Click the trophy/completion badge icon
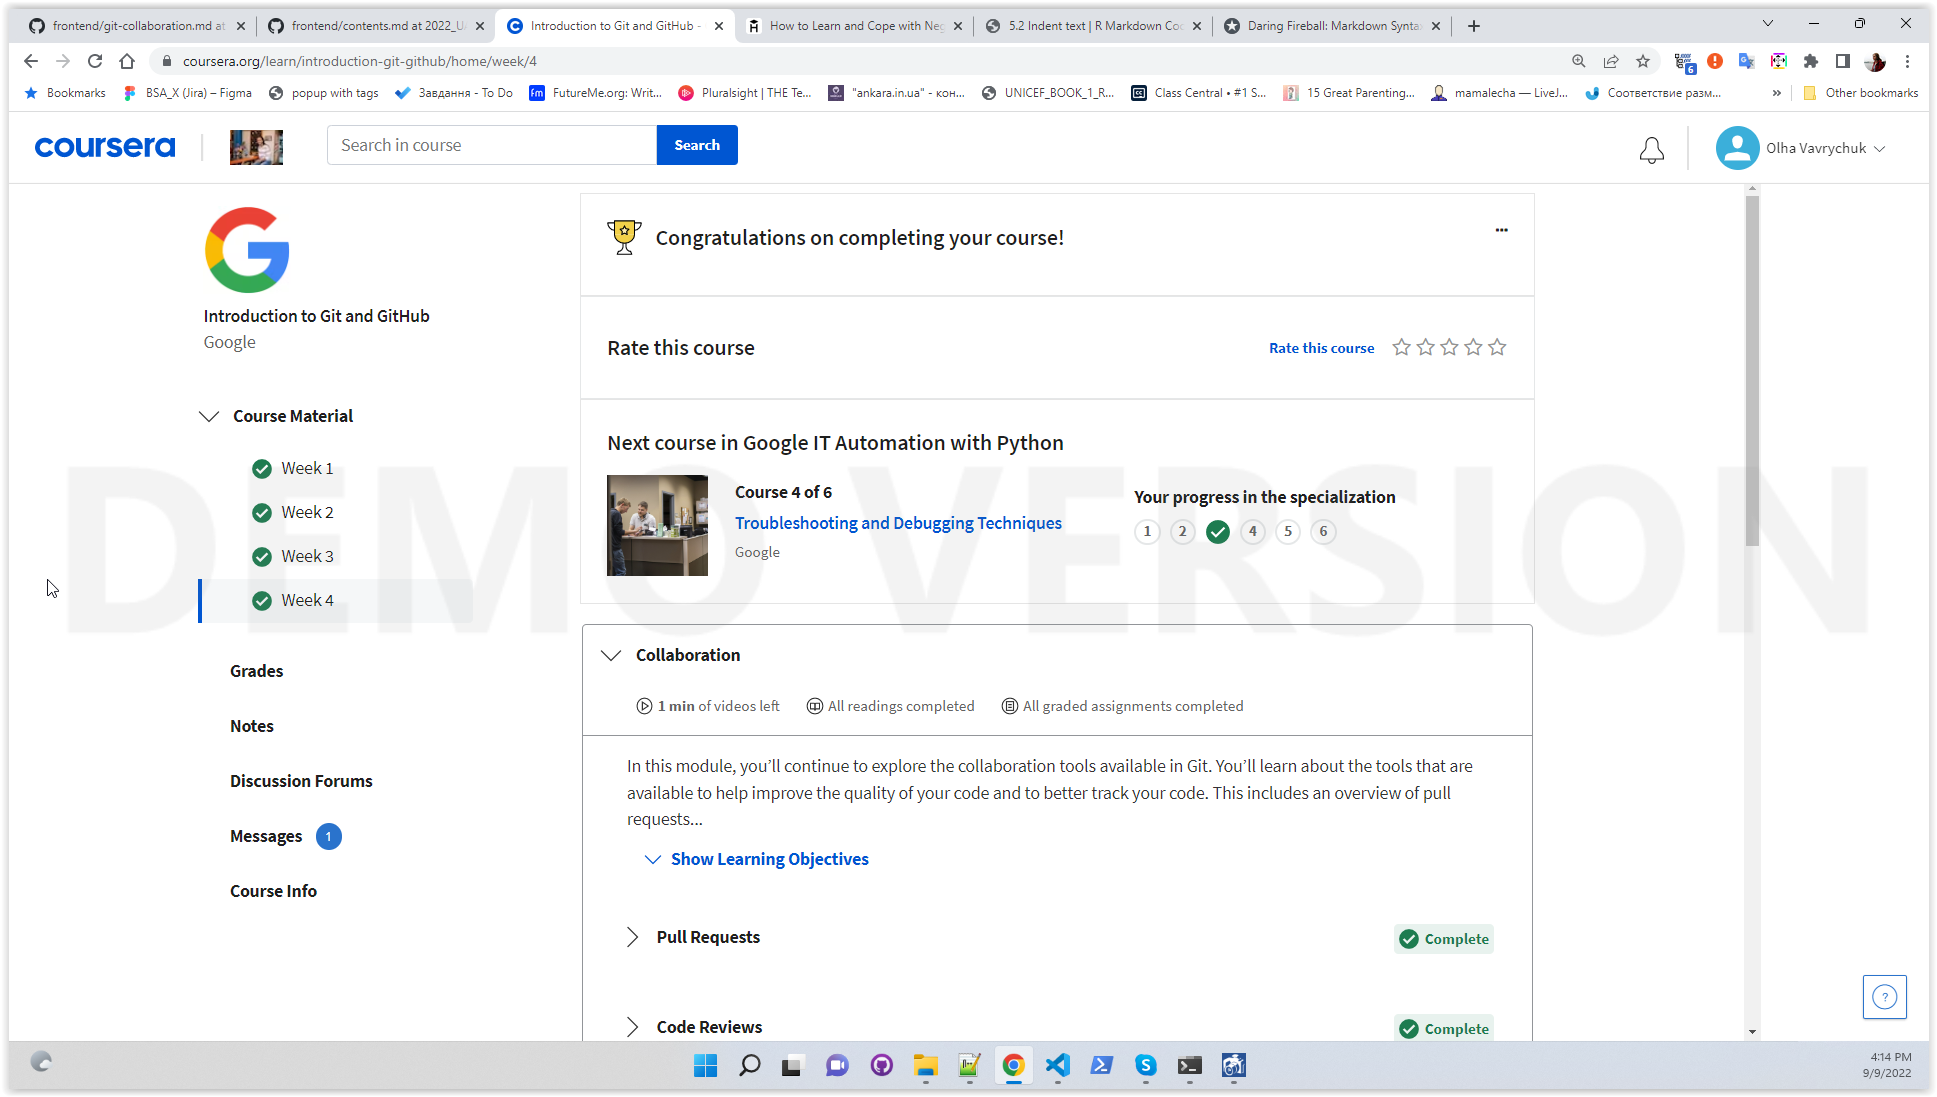Screen dimensions: 1937x1097 click(624, 237)
